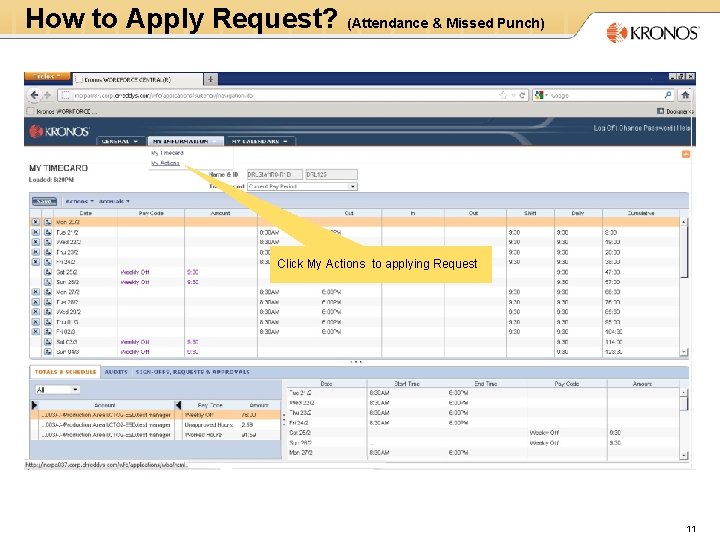Switch to the Audits tab
The height and width of the screenshot is (540, 720).
coord(116,372)
